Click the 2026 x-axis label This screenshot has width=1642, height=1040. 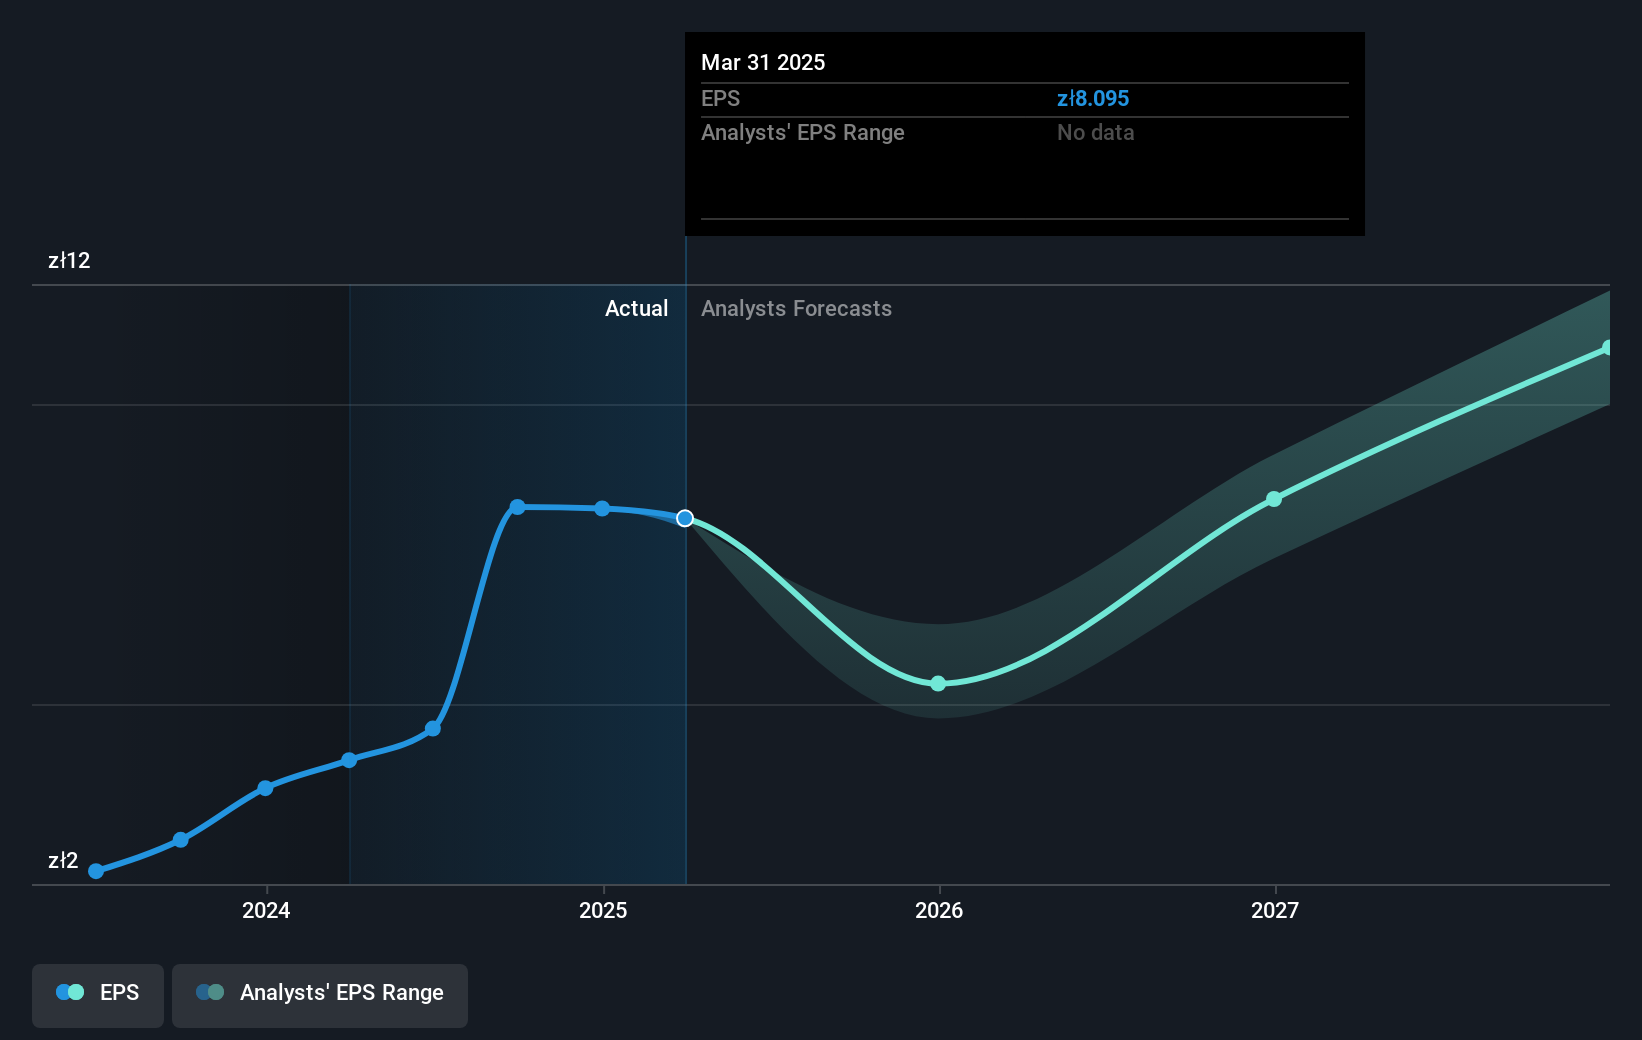click(939, 910)
